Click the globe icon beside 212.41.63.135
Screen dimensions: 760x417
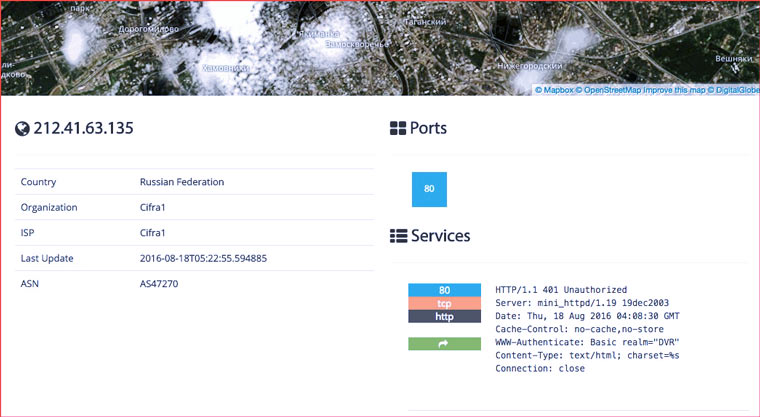[x=22, y=128]
